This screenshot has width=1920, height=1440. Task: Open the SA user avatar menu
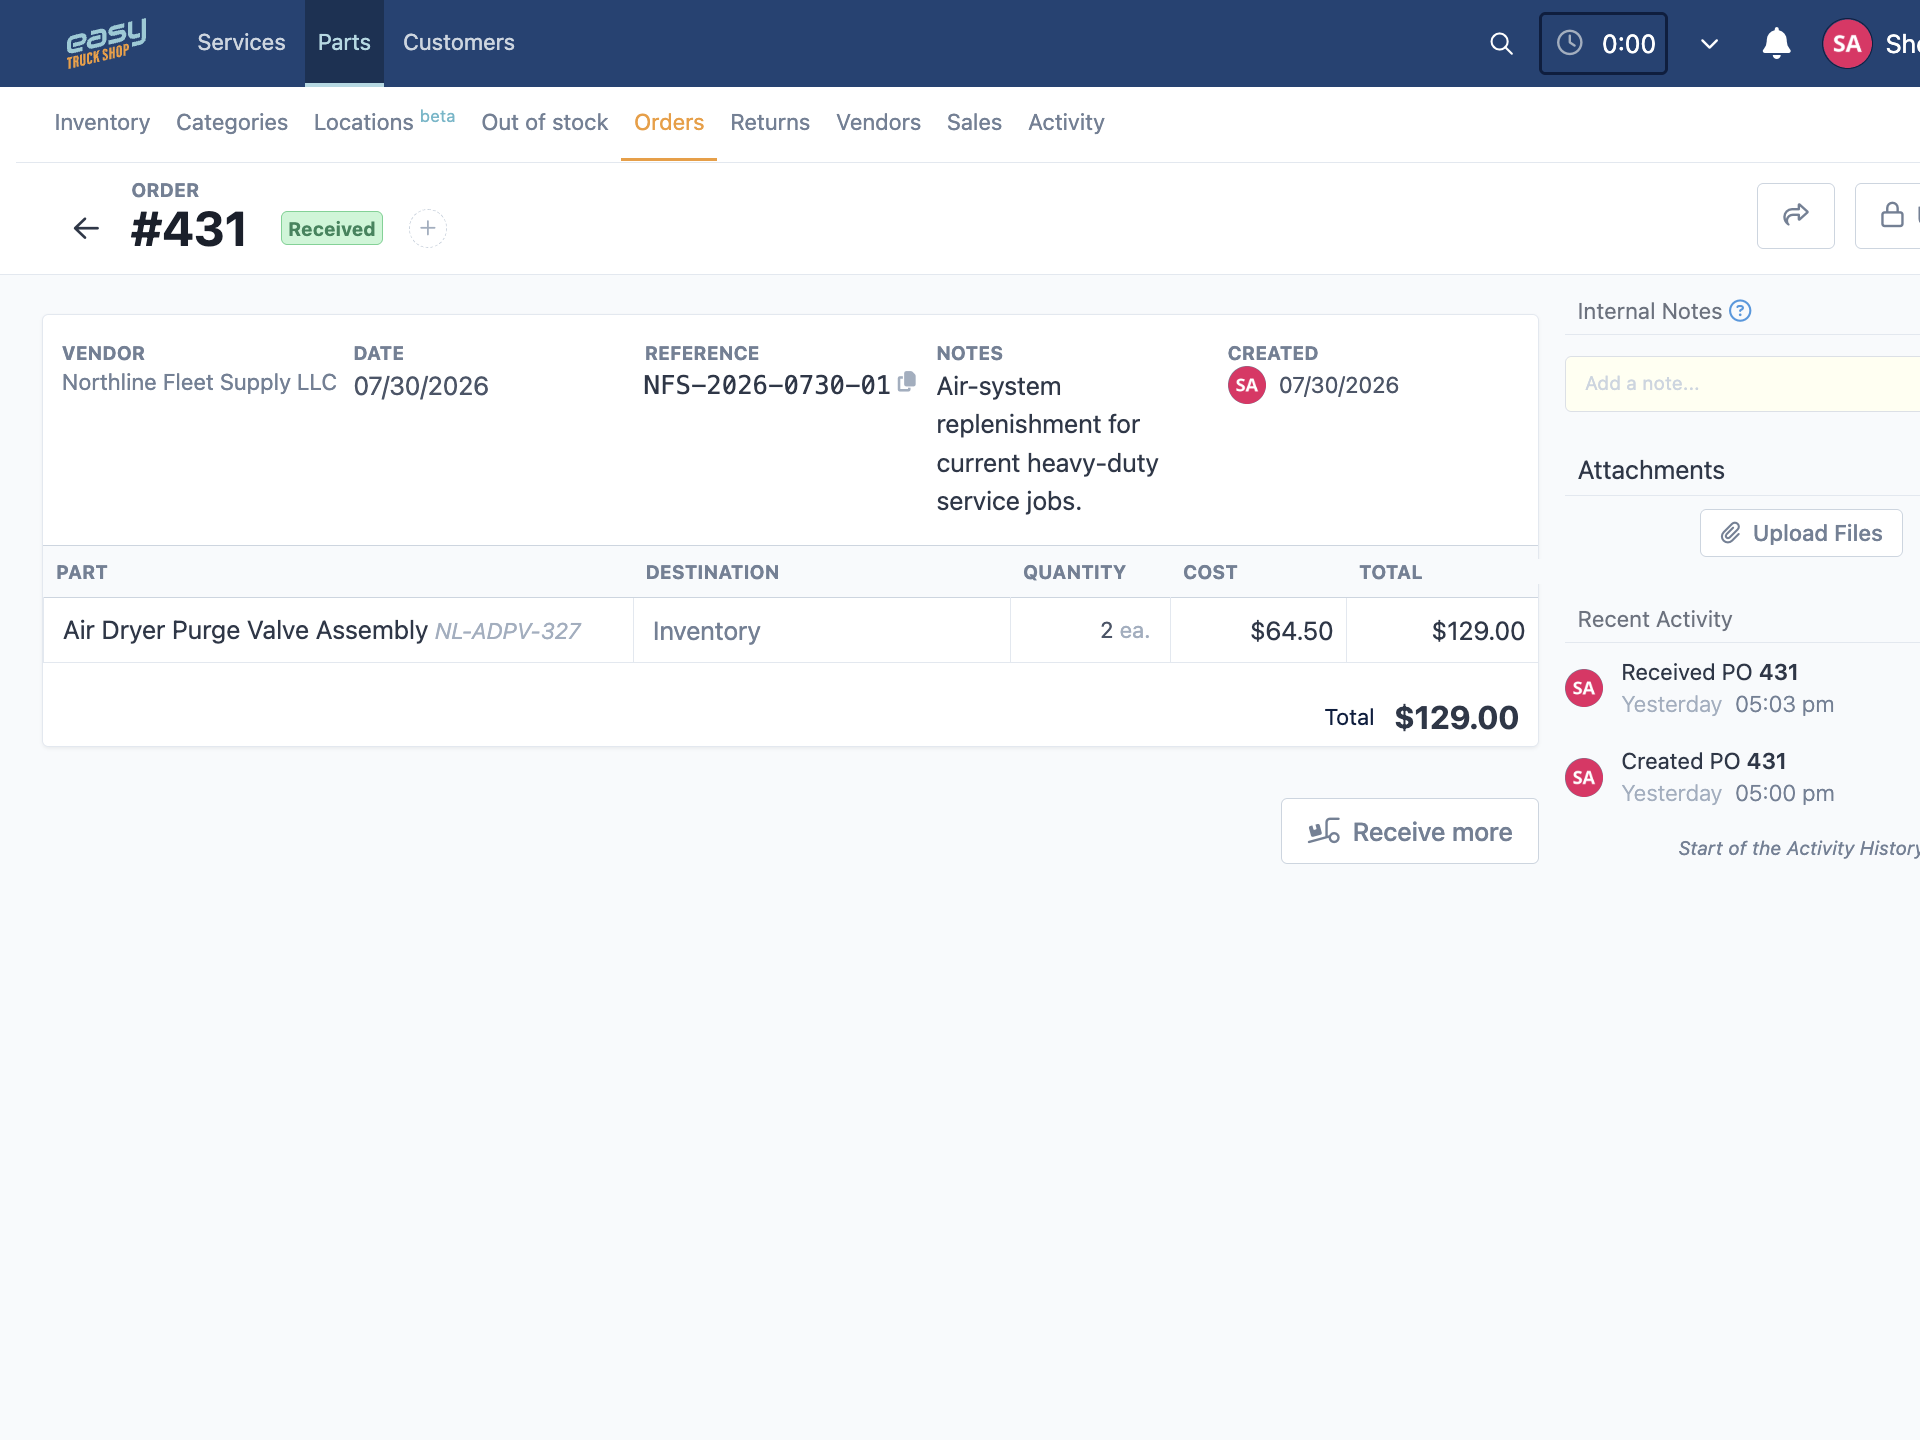[x=1847, y=43]
